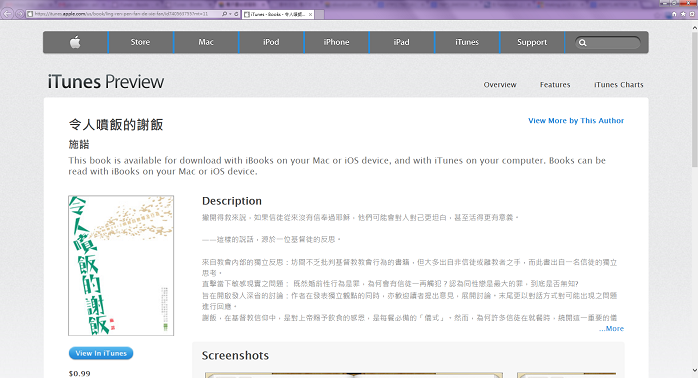Click View More by This Author
Image resolution: width=698 pixels, height=378 pixels.
[x=576, y=121]
